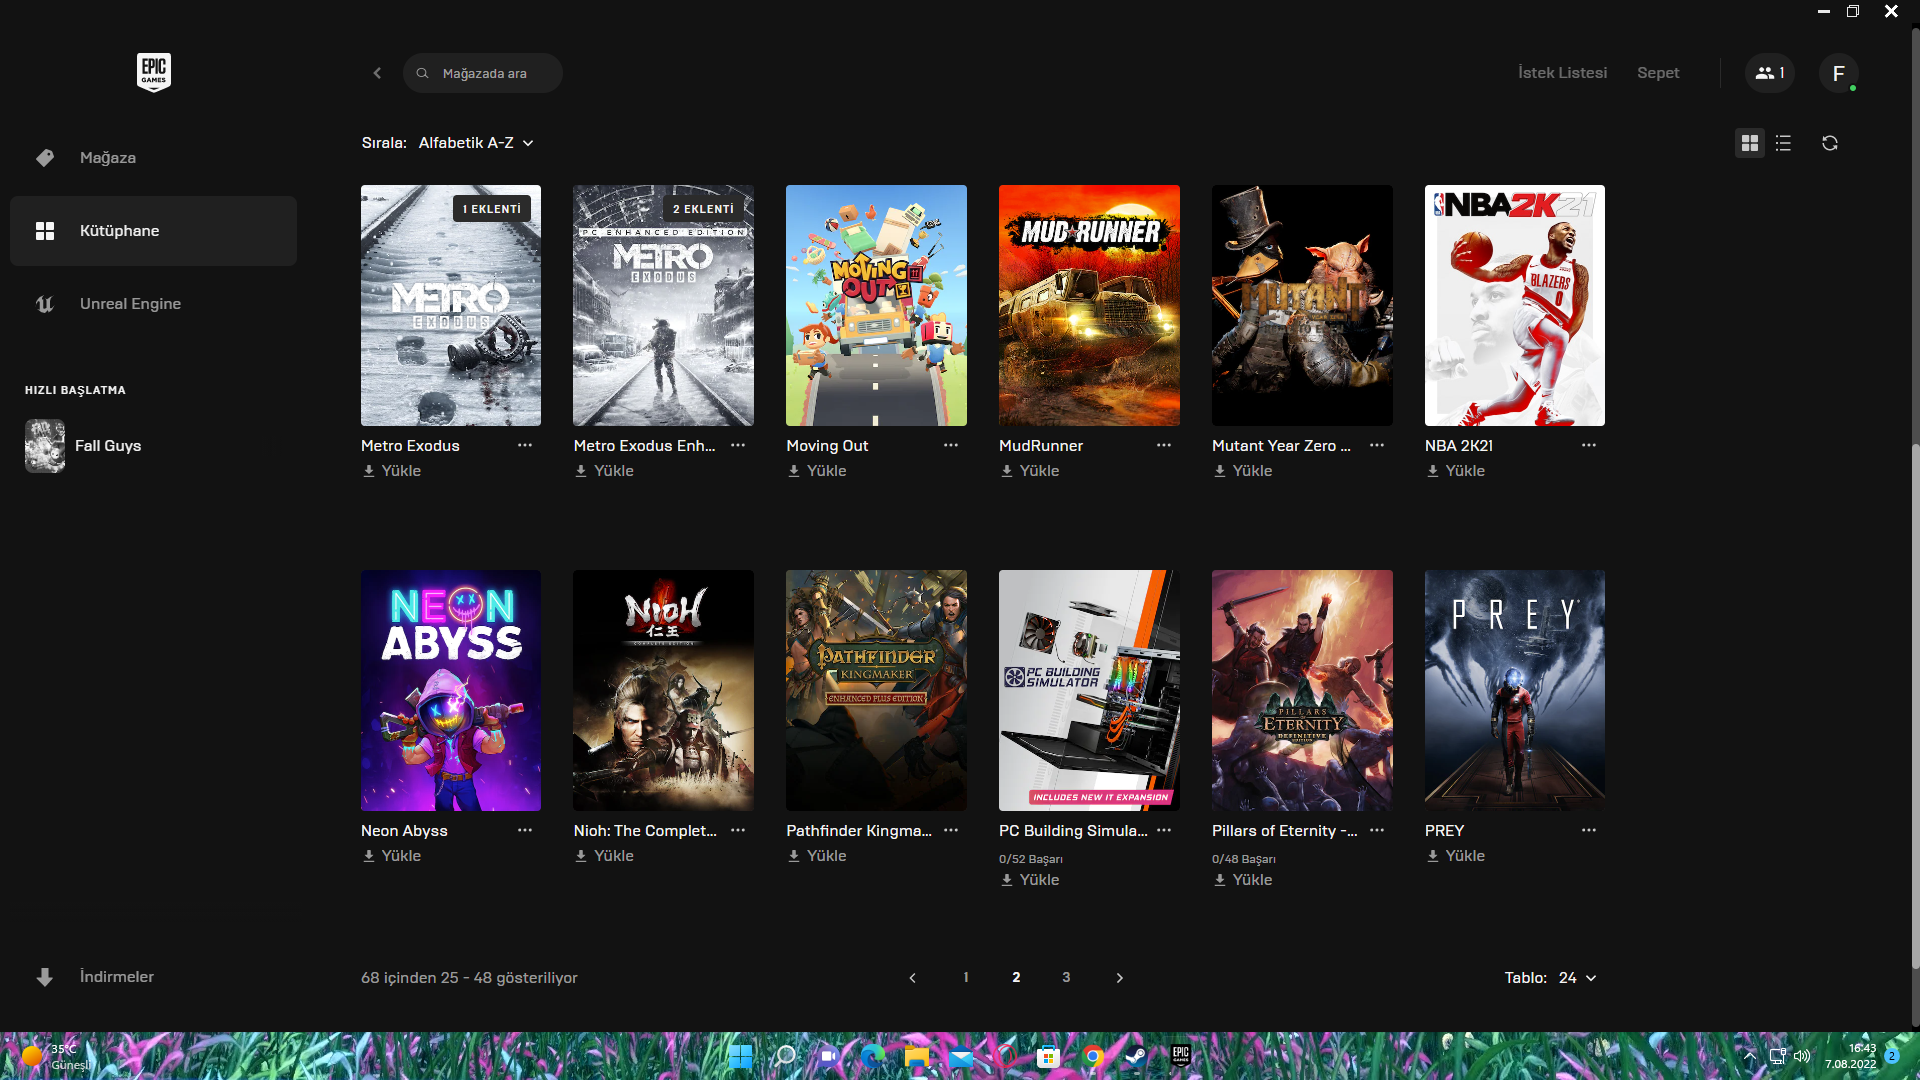Viewport: 1920px width, 1080px height.
Task: Open the Neon Abyss cover thumbnail
Action: (x=451, y=690)
